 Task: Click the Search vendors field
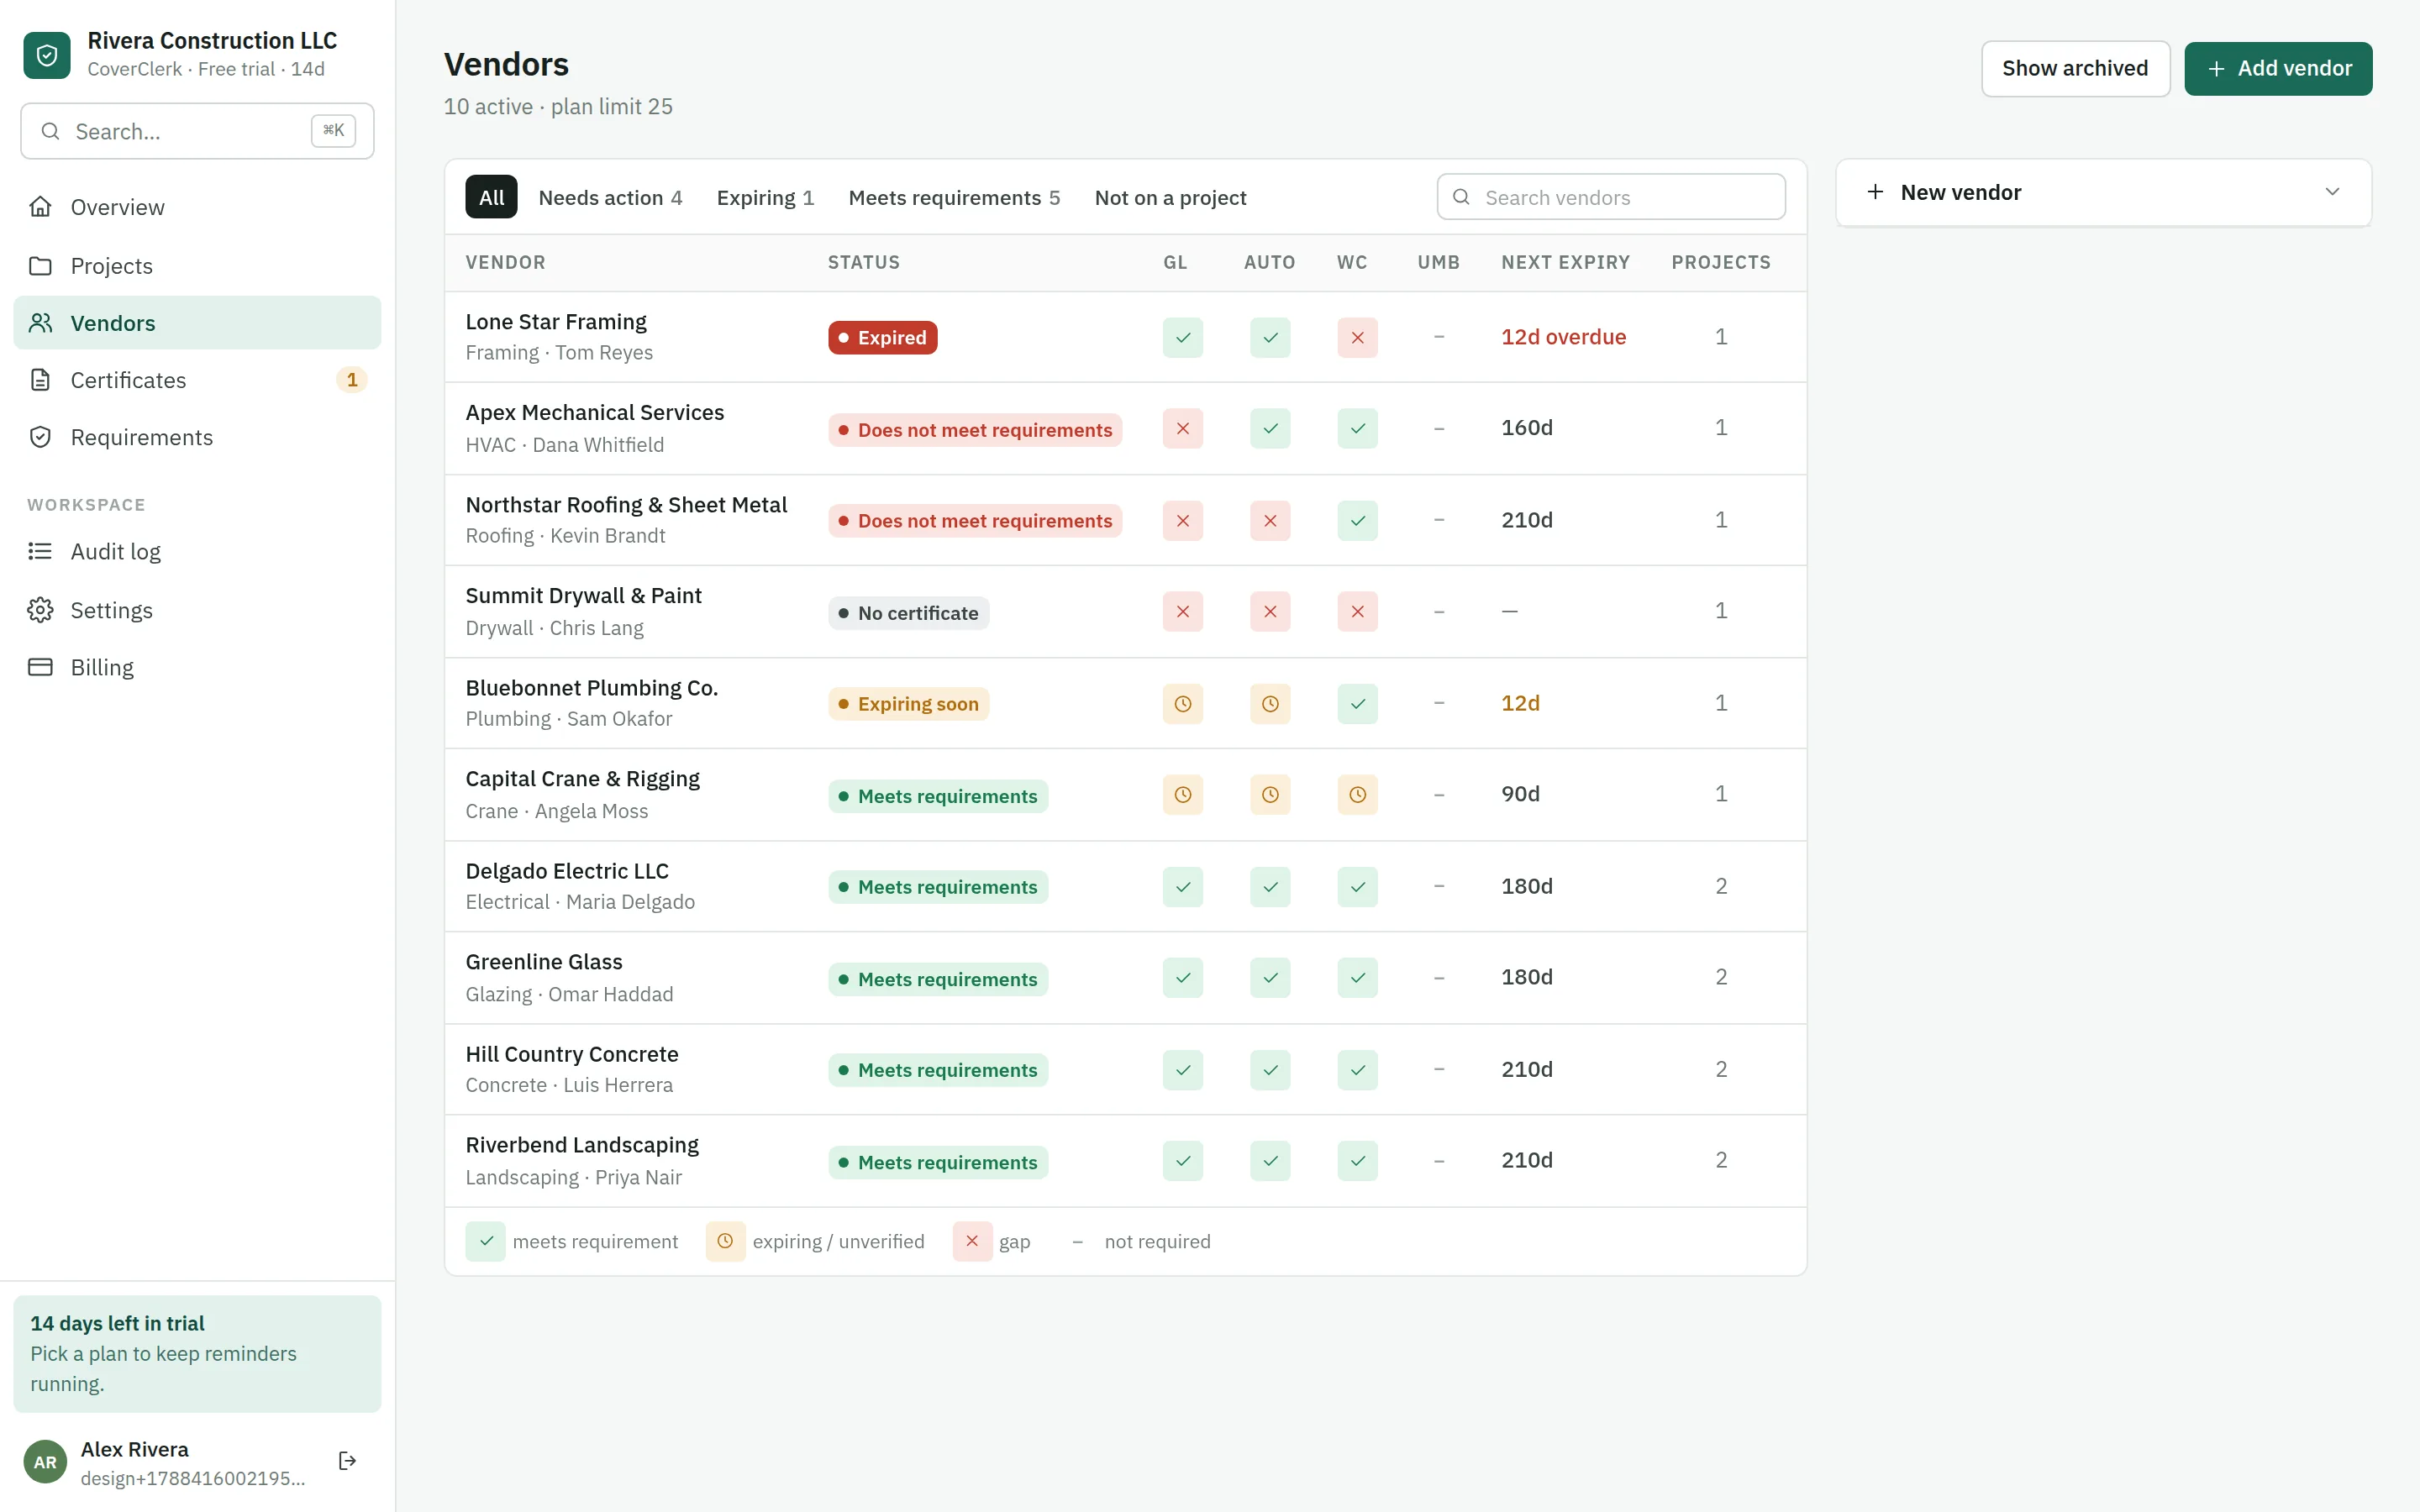[1611, 197]
